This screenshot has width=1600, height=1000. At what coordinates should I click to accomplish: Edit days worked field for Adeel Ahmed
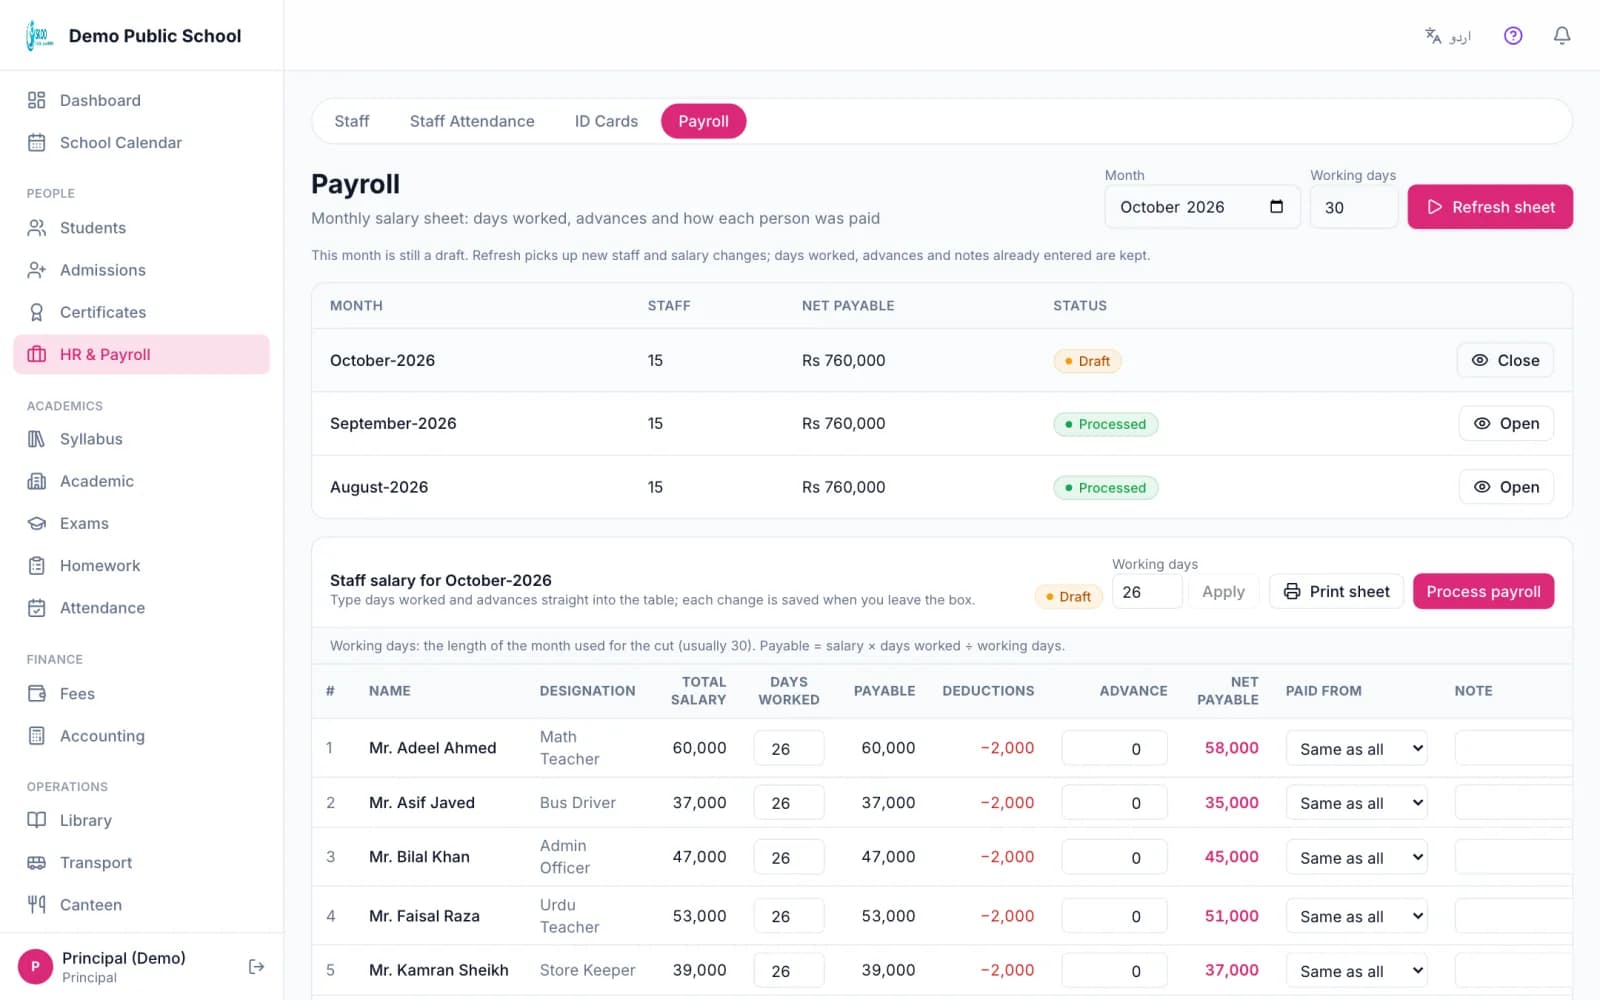pyautogui.click(x=789, y=748)
